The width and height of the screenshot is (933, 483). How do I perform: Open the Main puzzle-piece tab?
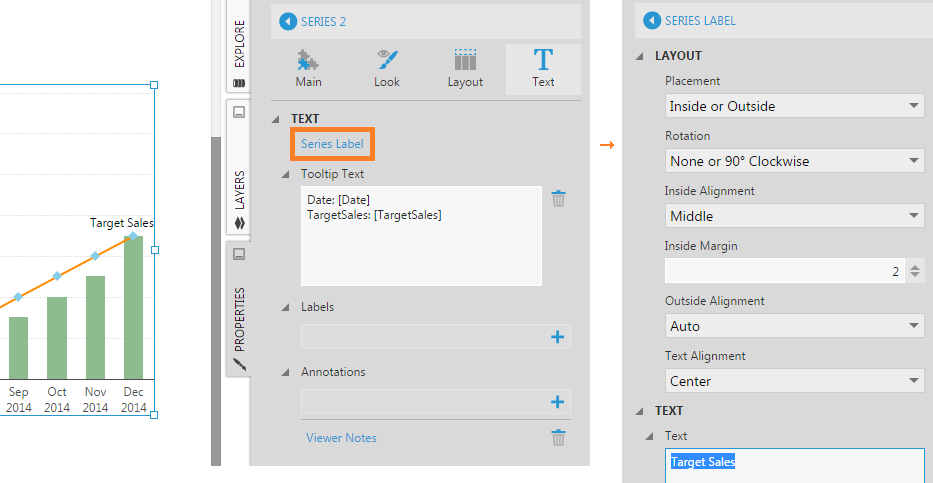[308, 69]
